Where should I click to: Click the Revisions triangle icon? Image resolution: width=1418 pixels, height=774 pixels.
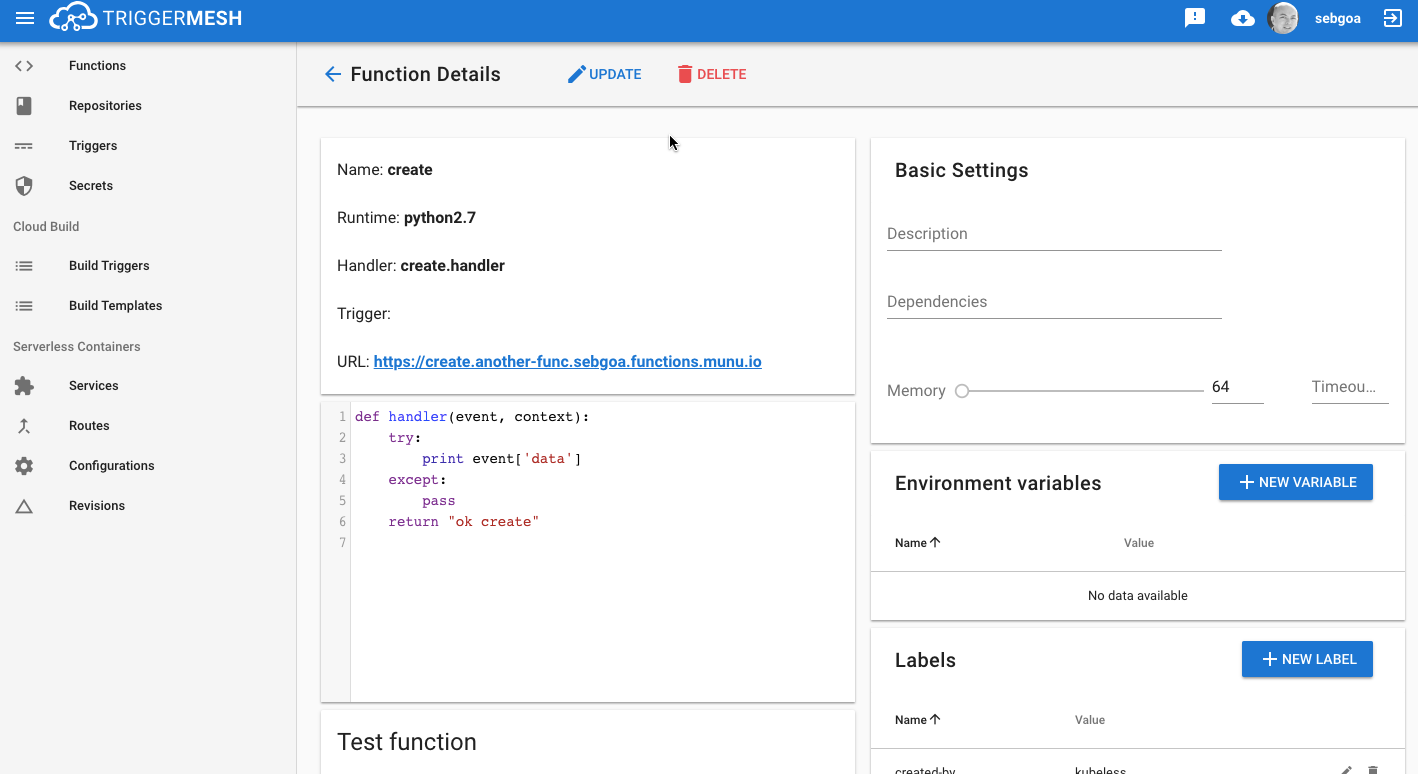(x=24, y=506)
